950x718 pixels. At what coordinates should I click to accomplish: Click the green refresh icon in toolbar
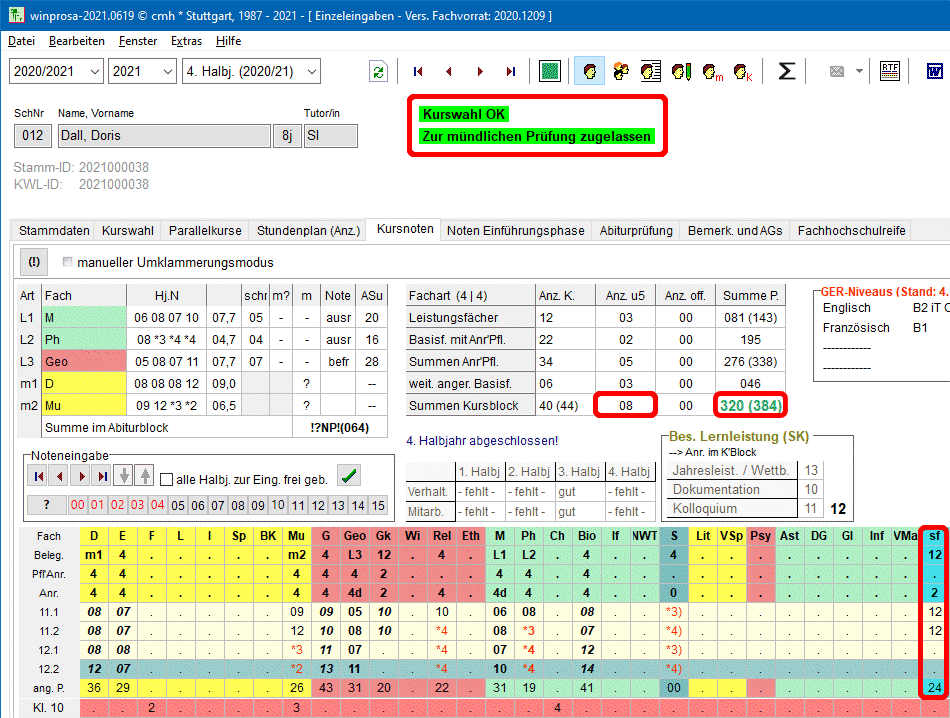378,72
